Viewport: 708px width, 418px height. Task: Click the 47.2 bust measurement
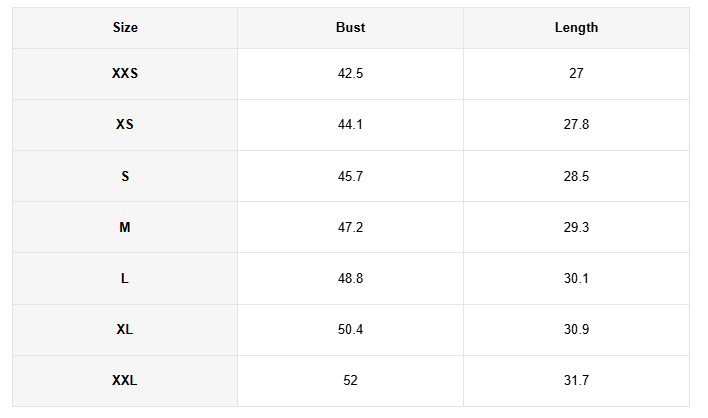[x=350, y=228]
